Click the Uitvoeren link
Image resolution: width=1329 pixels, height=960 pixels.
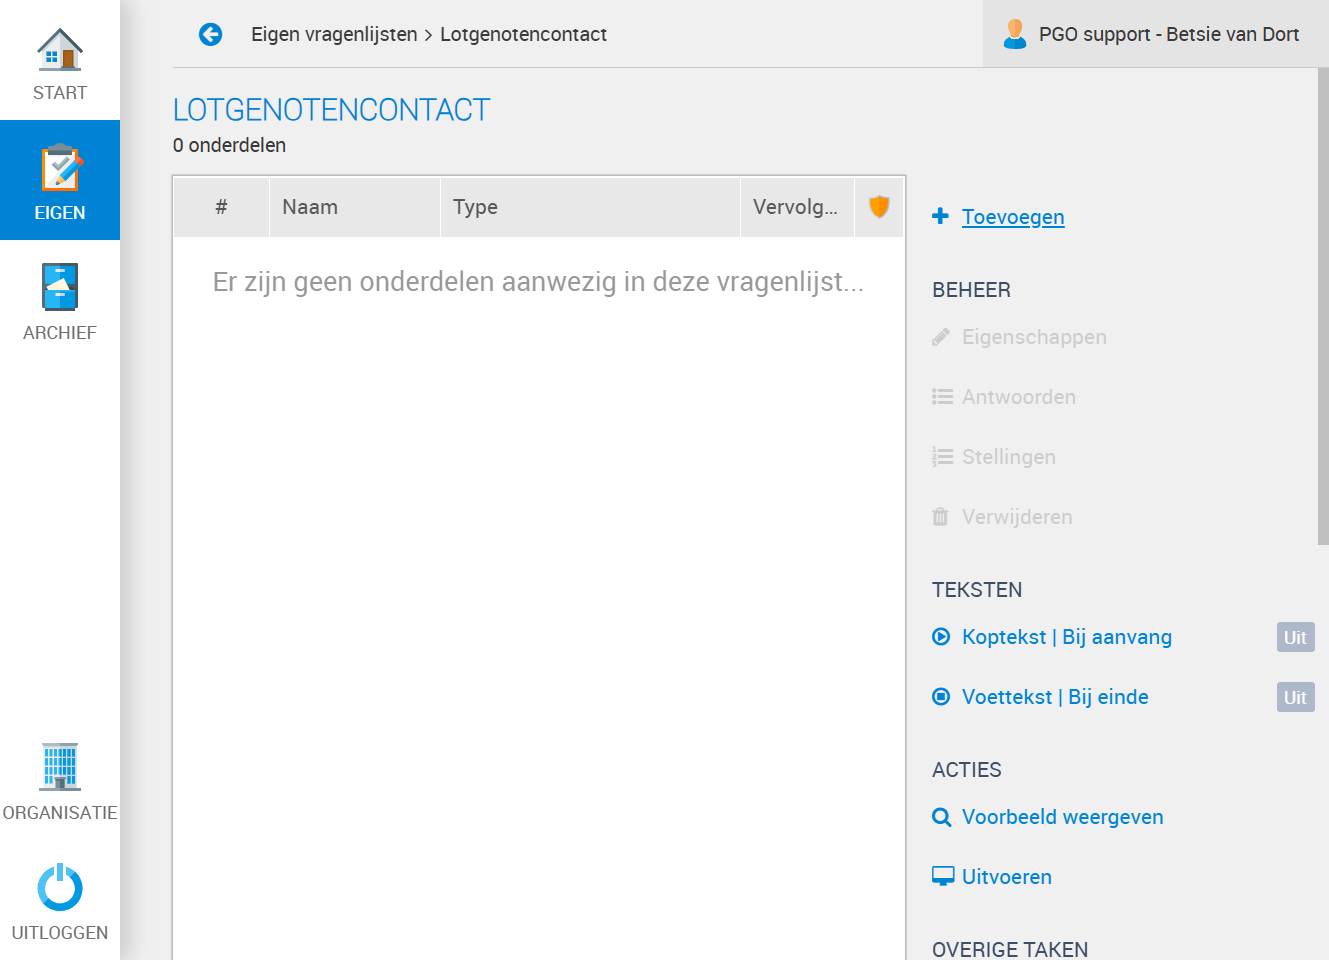1007,877
